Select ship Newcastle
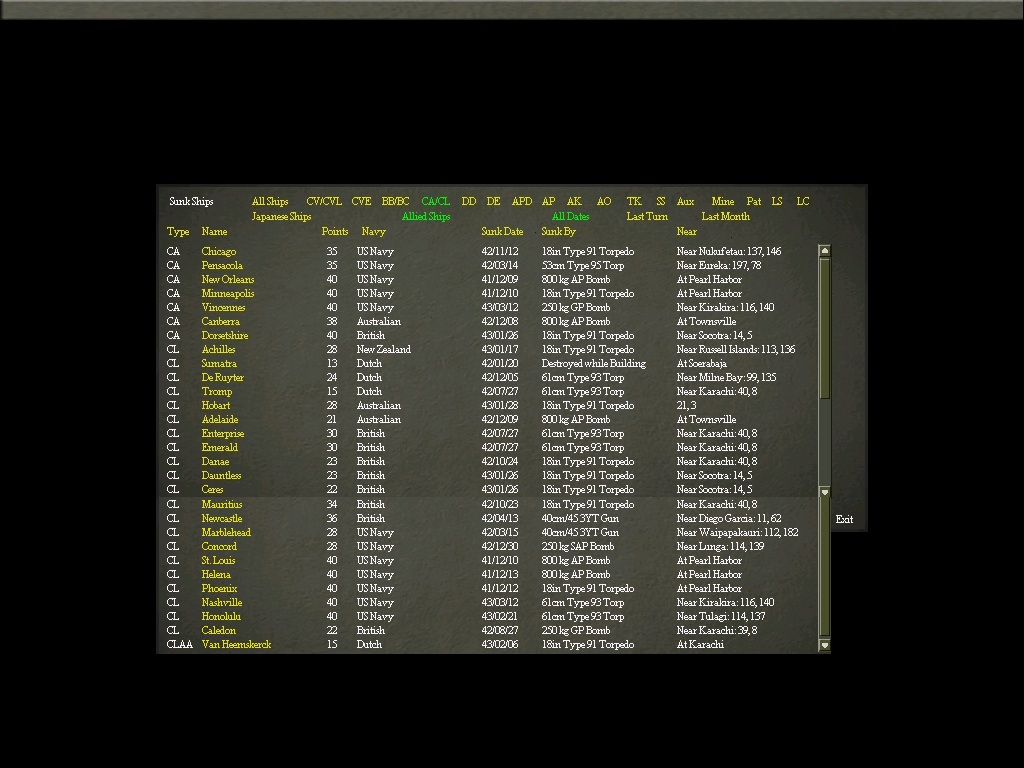 (x=222, y=519)
